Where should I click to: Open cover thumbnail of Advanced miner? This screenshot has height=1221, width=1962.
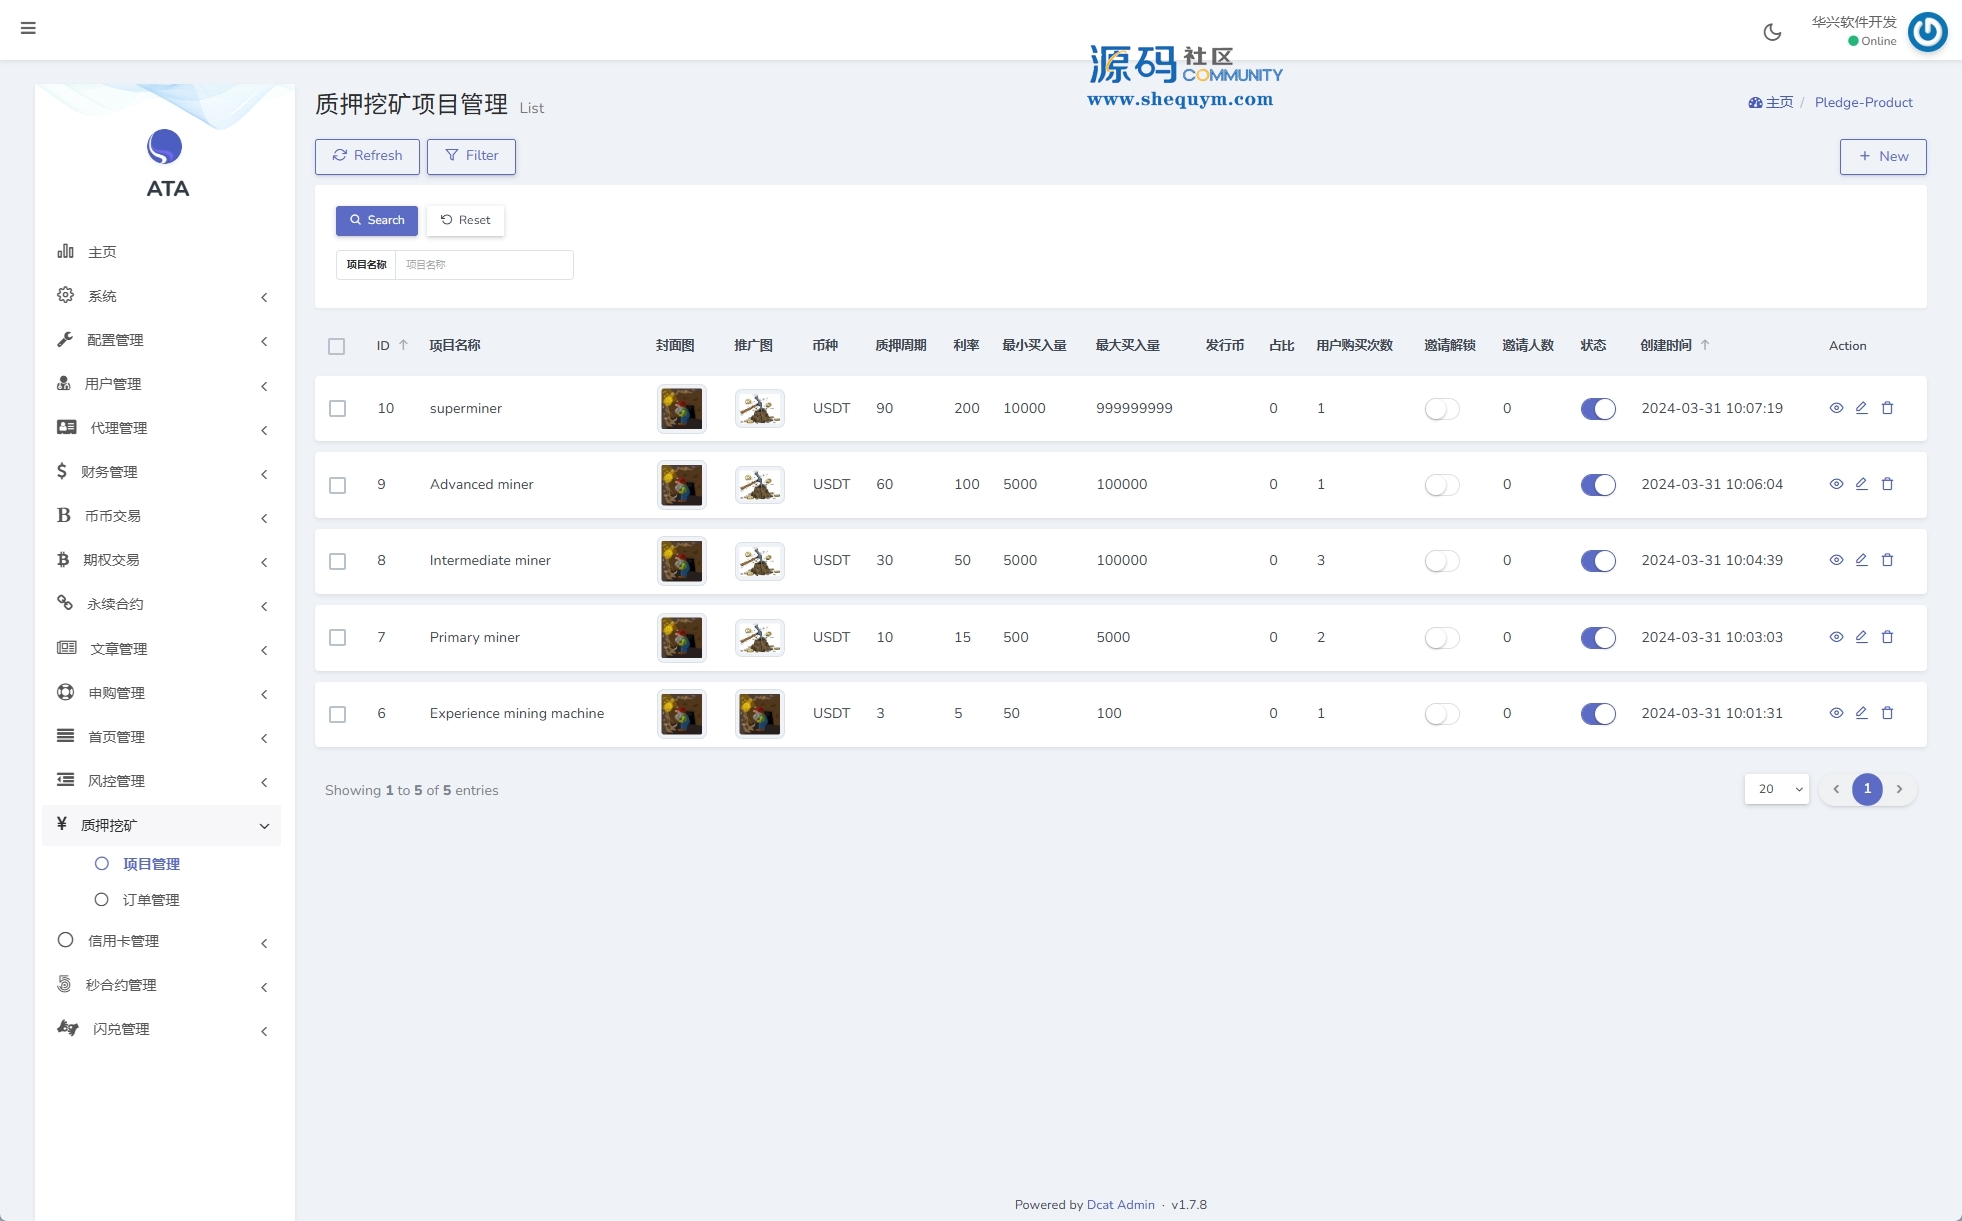(x=681, y=485)
